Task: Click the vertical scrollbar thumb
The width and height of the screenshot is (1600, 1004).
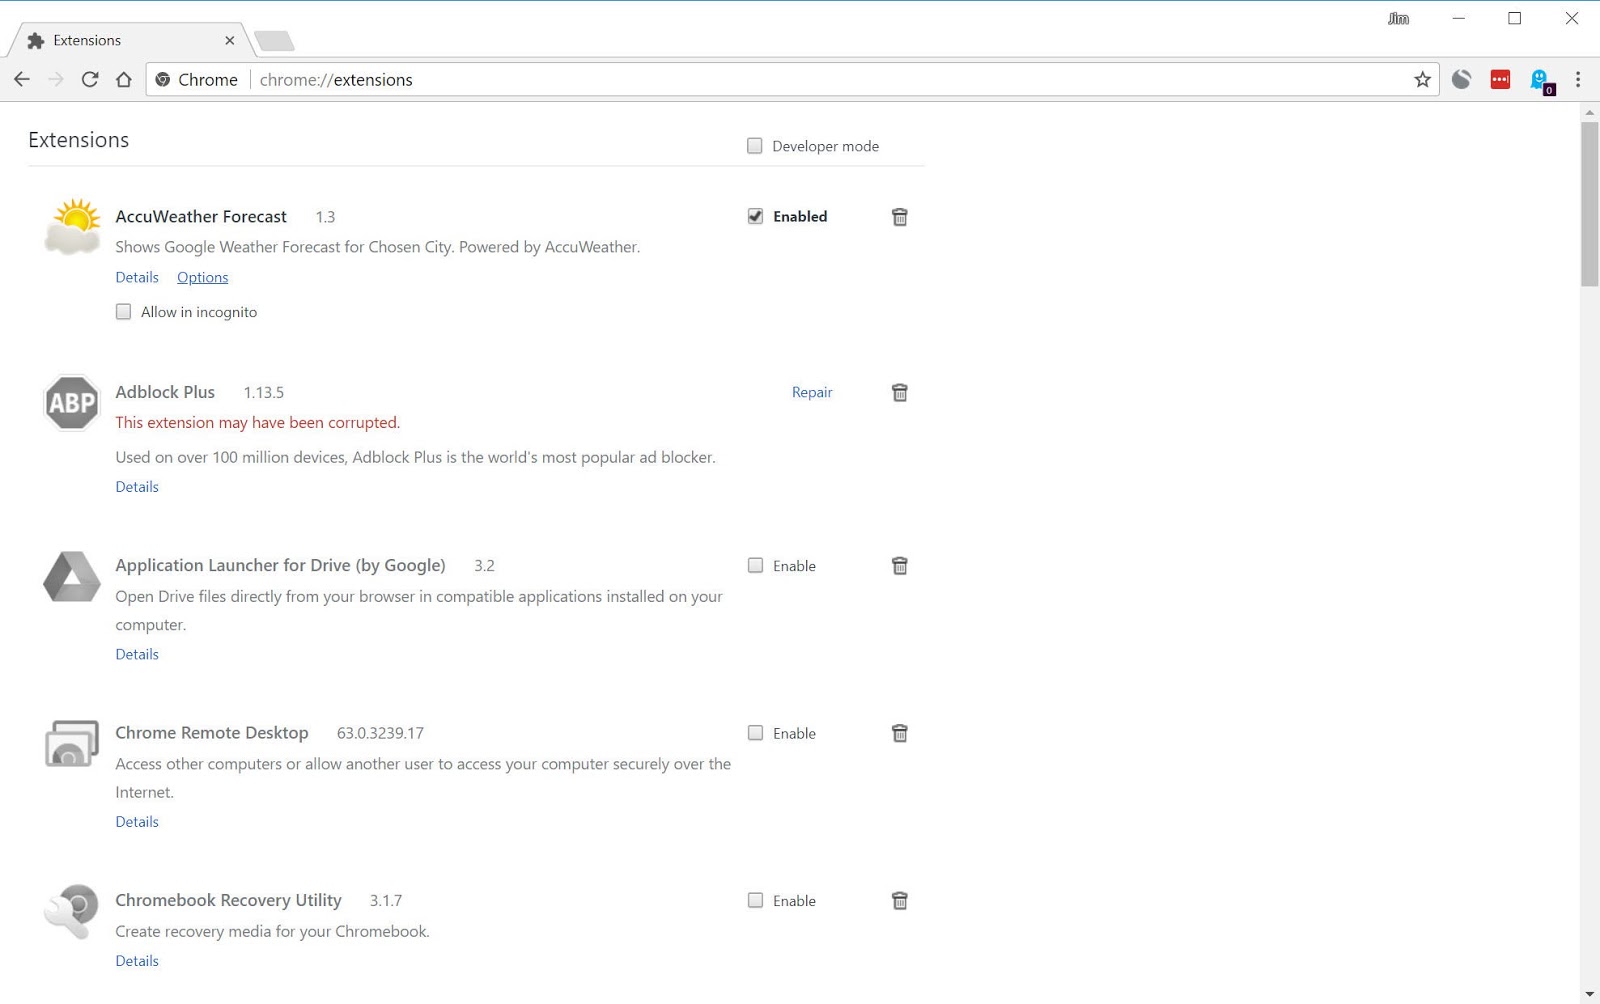Action: (x=1589, y=204)
